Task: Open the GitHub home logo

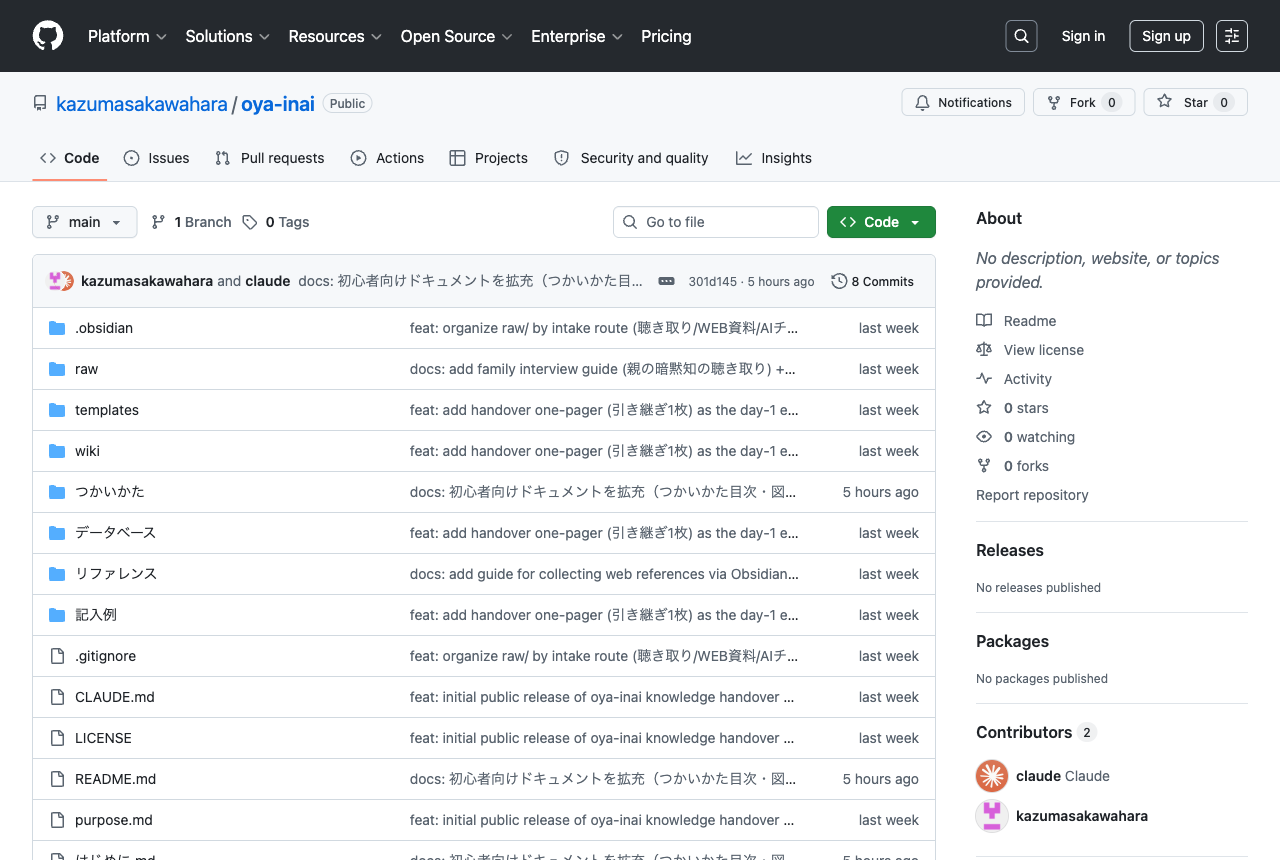Action: pos(48,36)
